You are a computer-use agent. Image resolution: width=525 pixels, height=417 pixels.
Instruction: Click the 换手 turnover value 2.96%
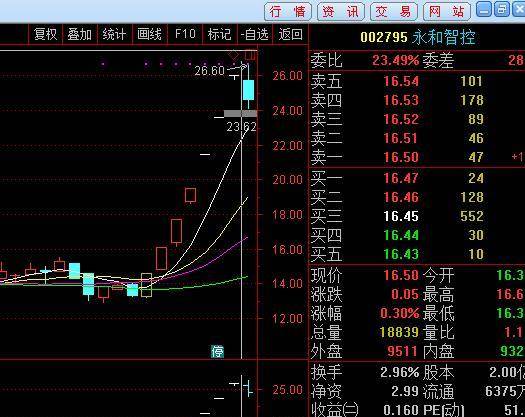point(399,372)
